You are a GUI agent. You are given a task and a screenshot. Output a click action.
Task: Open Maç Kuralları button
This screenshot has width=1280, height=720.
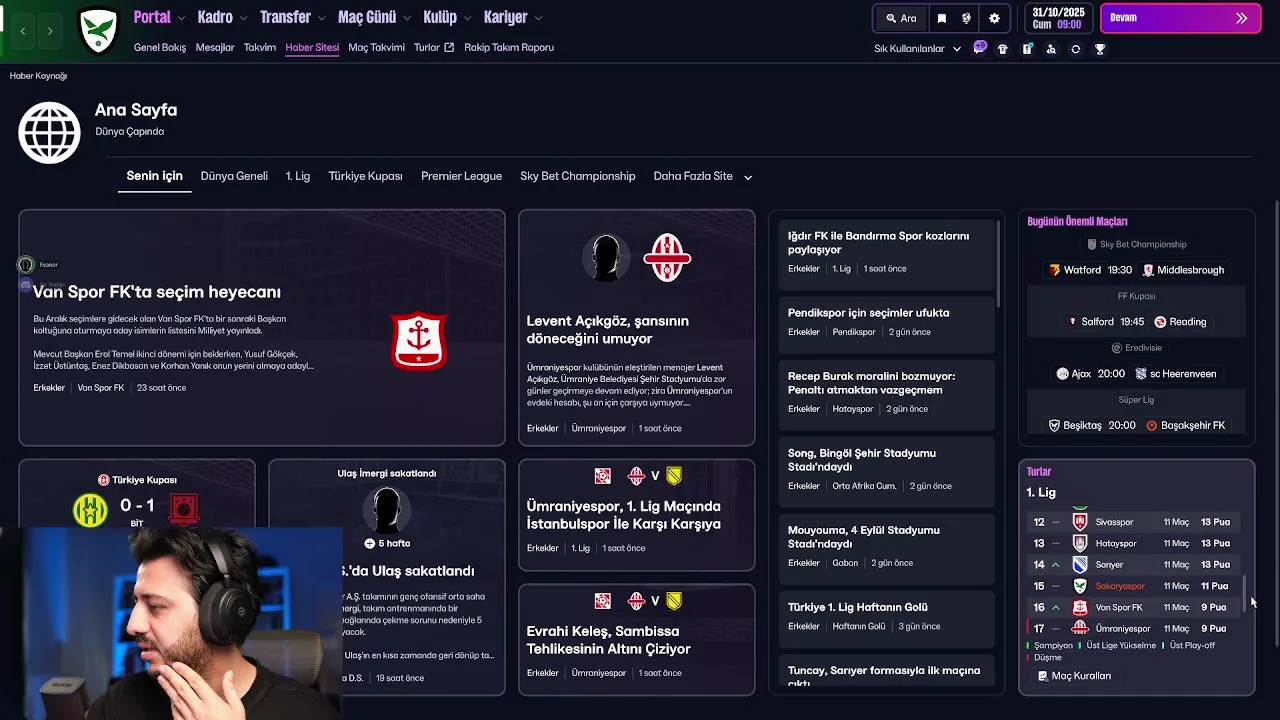click(x=1074, y=676)
